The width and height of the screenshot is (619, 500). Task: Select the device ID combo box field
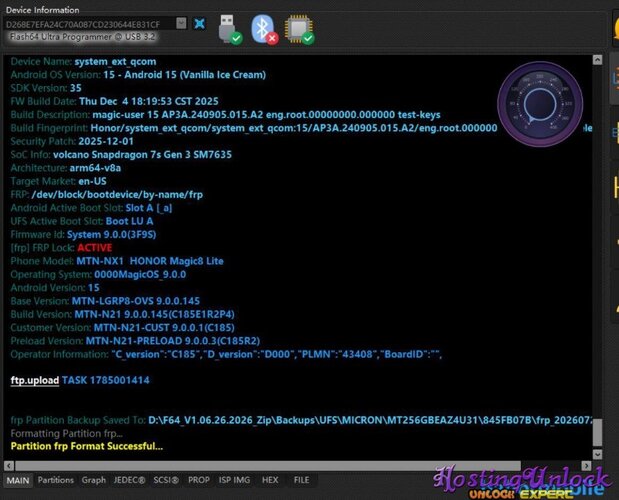pyautogui.click(x=95, y=24)
